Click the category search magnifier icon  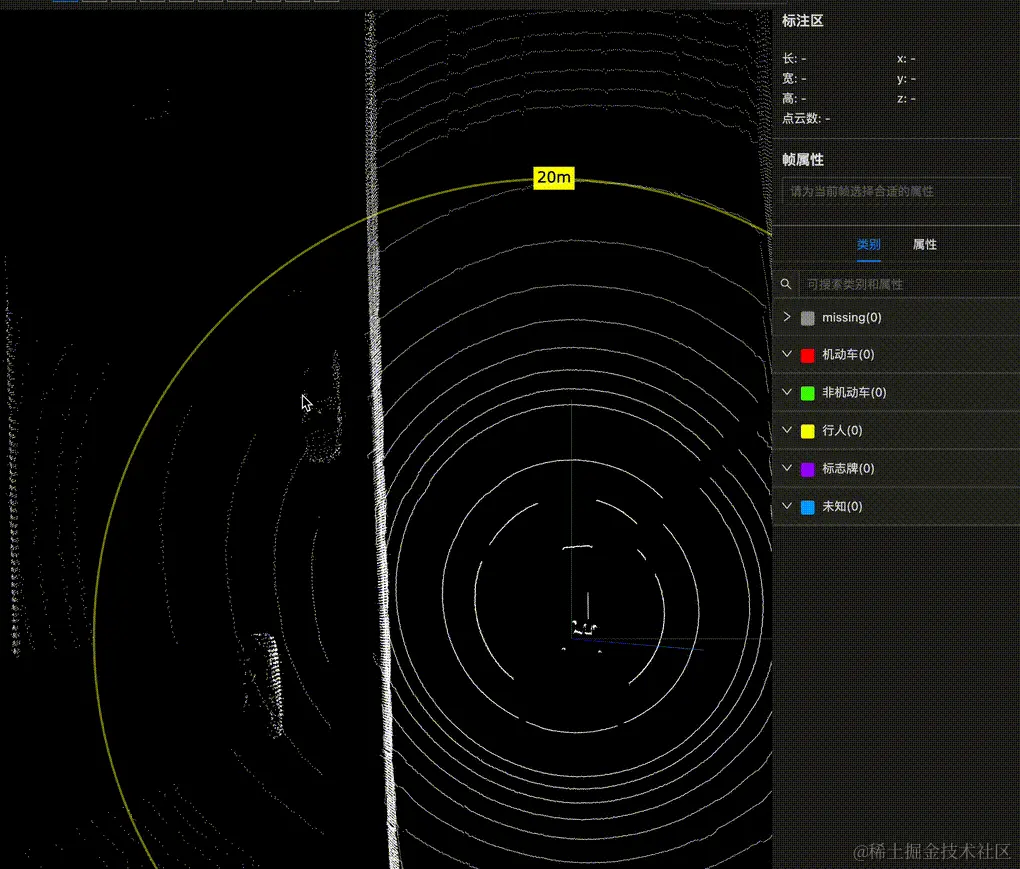click(x=786, y=284)
